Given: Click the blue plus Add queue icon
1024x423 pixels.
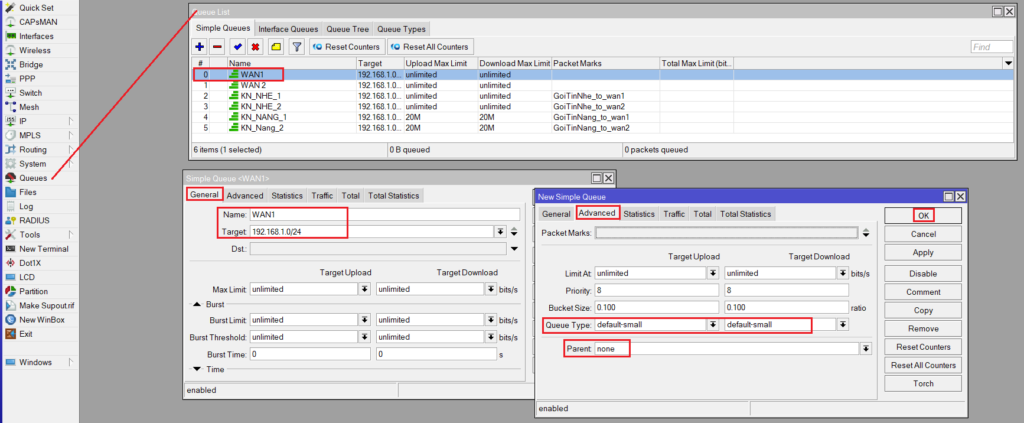Looking at the screenshot, I should click(200, 47).
